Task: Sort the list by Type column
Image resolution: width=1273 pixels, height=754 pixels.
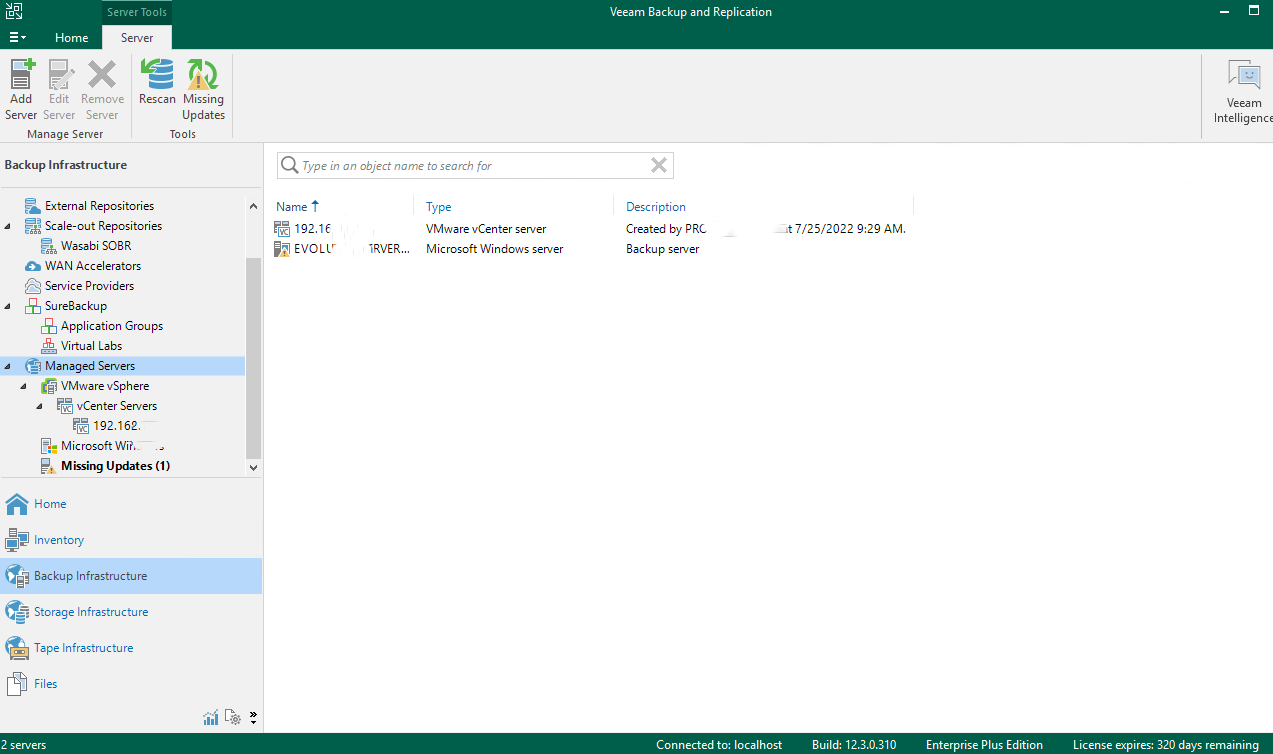Action: (438, 207)
